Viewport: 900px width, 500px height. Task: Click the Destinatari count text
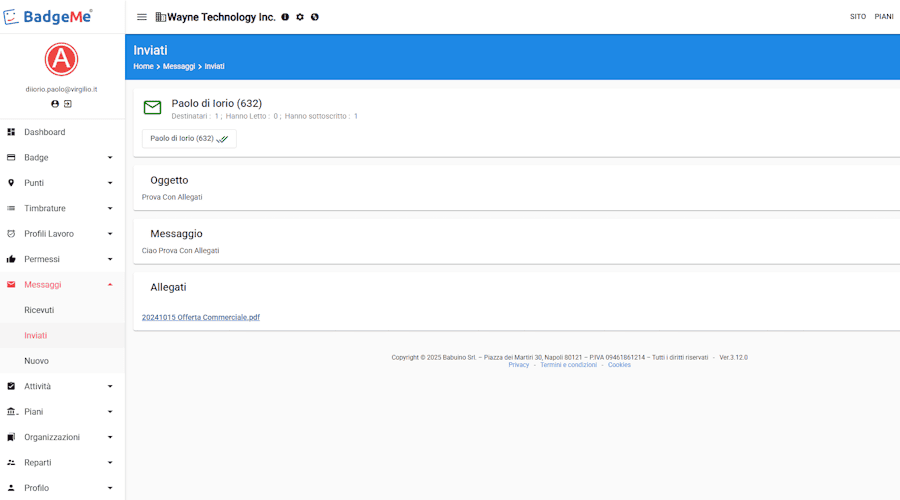click(195, 116)
